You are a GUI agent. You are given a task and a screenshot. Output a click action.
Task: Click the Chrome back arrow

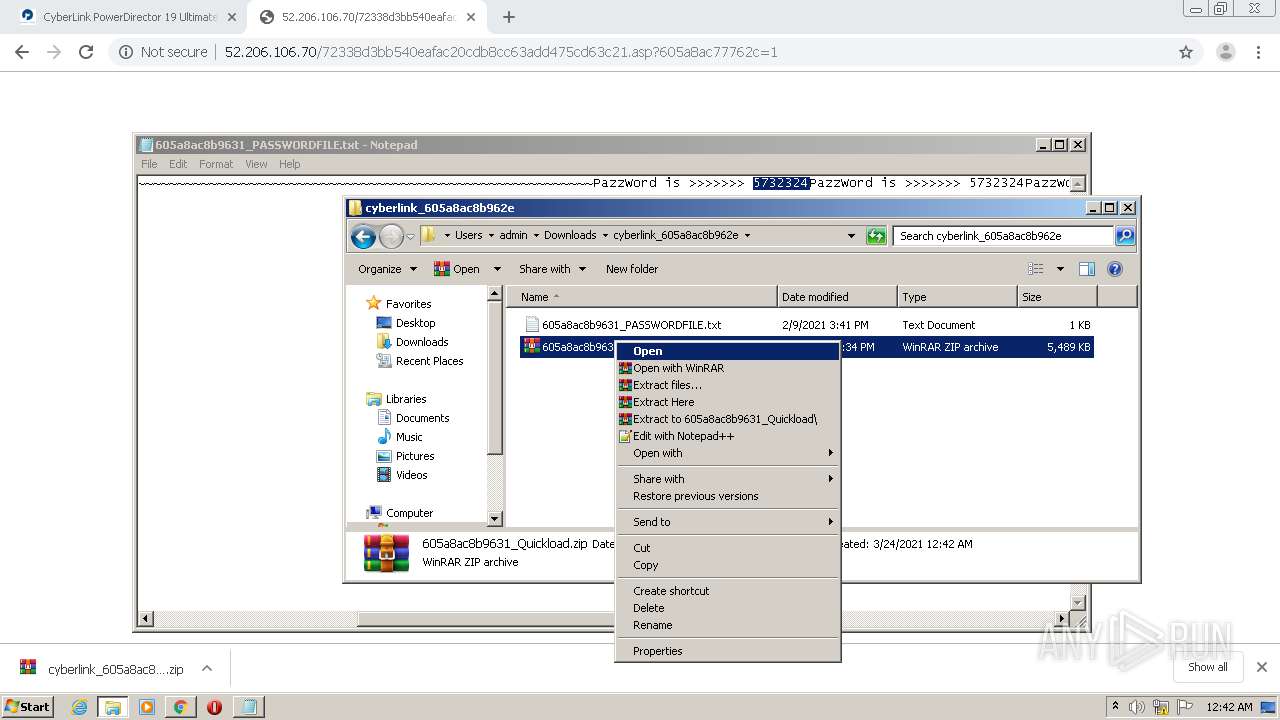click(22, 52)
